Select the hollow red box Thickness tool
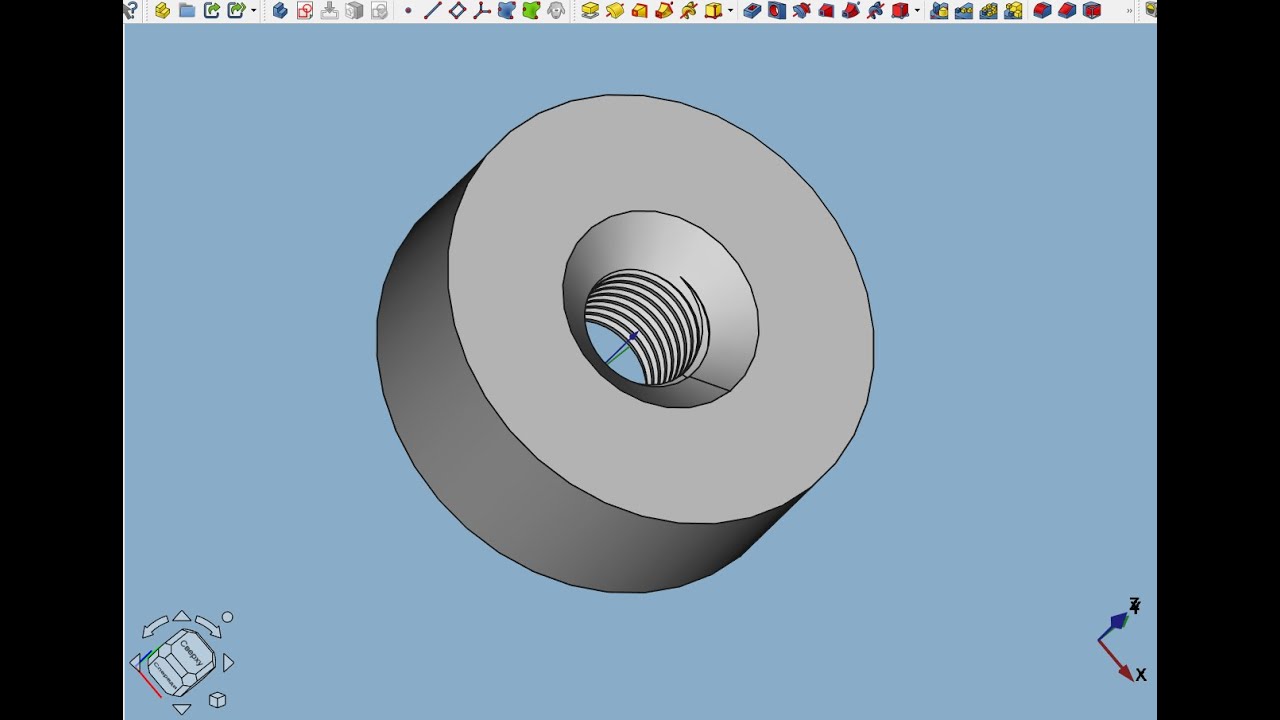The height and width of the screenshot is (720, 1280). pyautogui.click(x=1092, y=10)
